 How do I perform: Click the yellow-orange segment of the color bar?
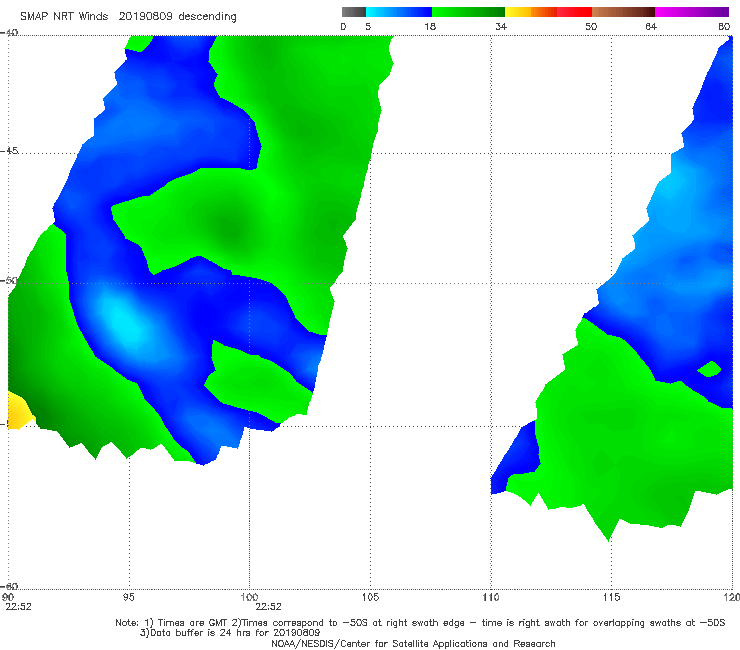coord(531,12)
